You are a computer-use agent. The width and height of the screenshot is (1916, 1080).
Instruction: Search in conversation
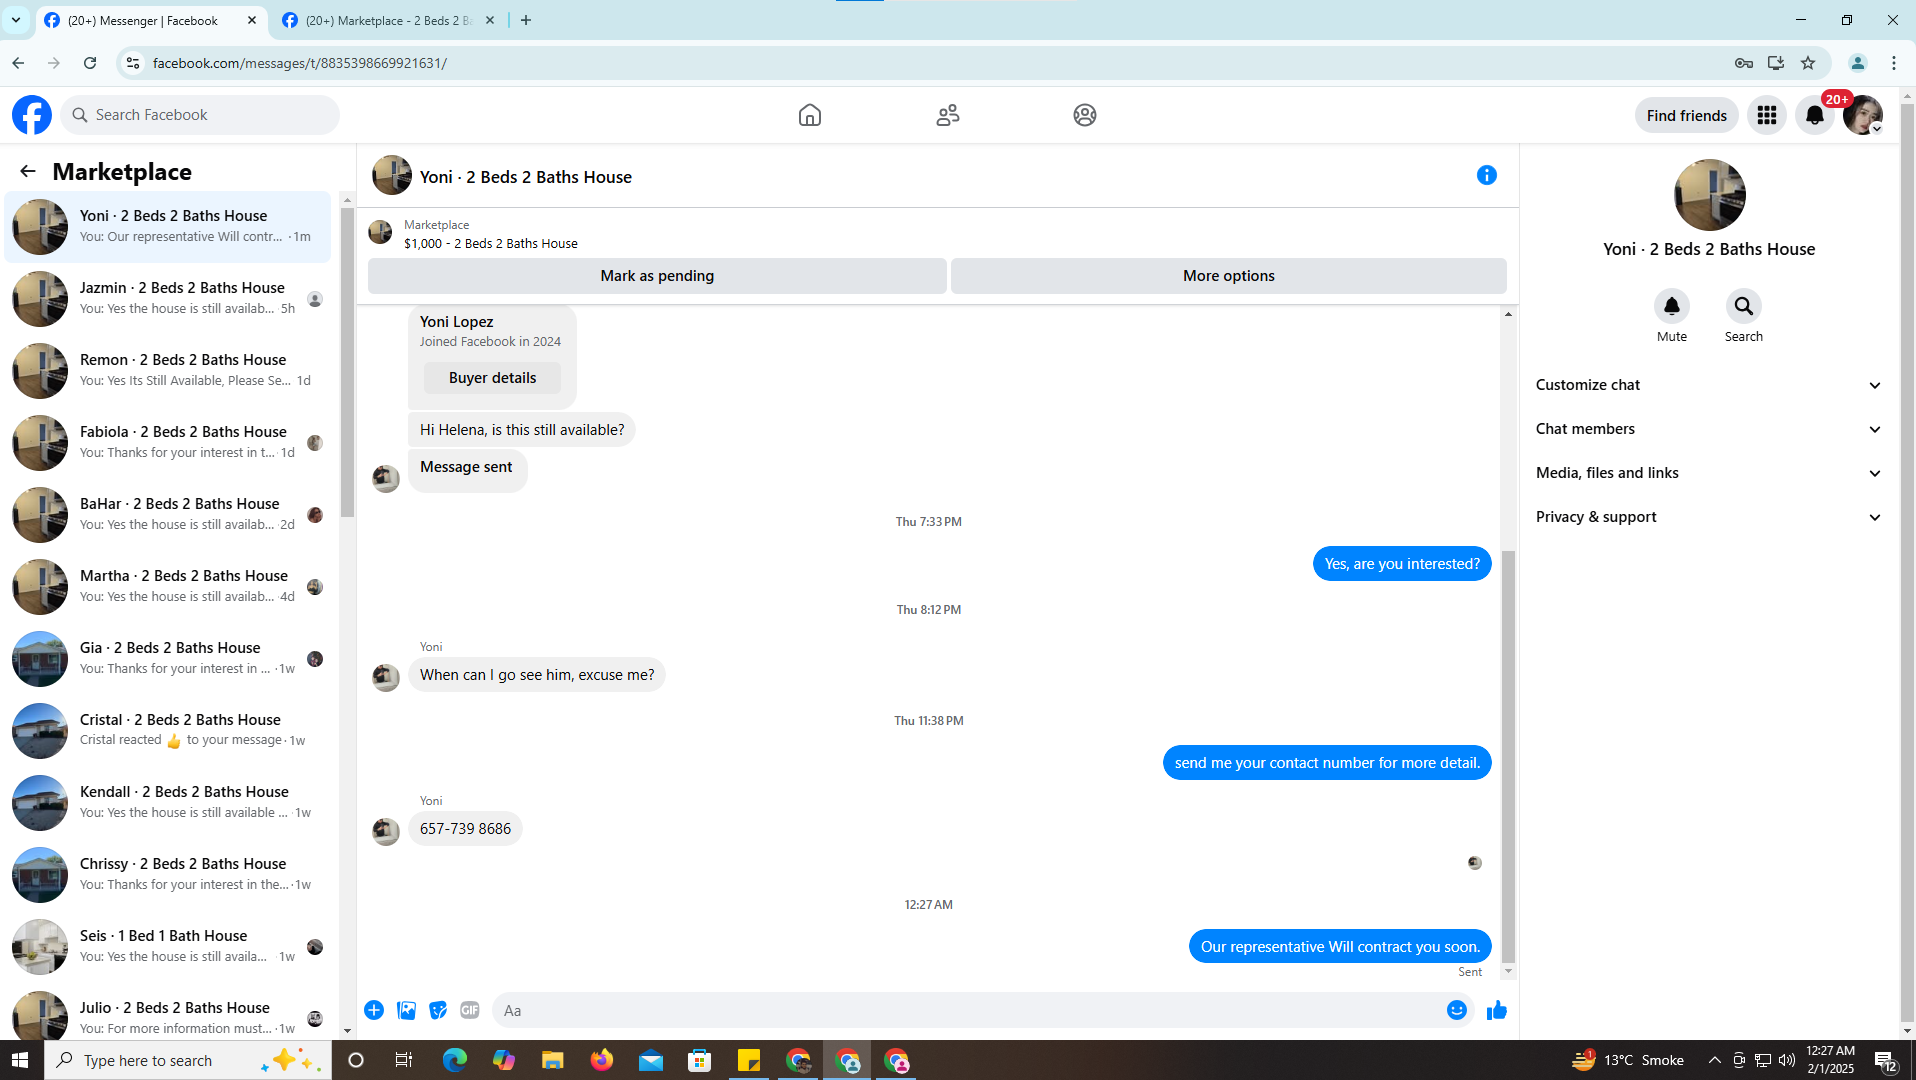(1744, 306)
